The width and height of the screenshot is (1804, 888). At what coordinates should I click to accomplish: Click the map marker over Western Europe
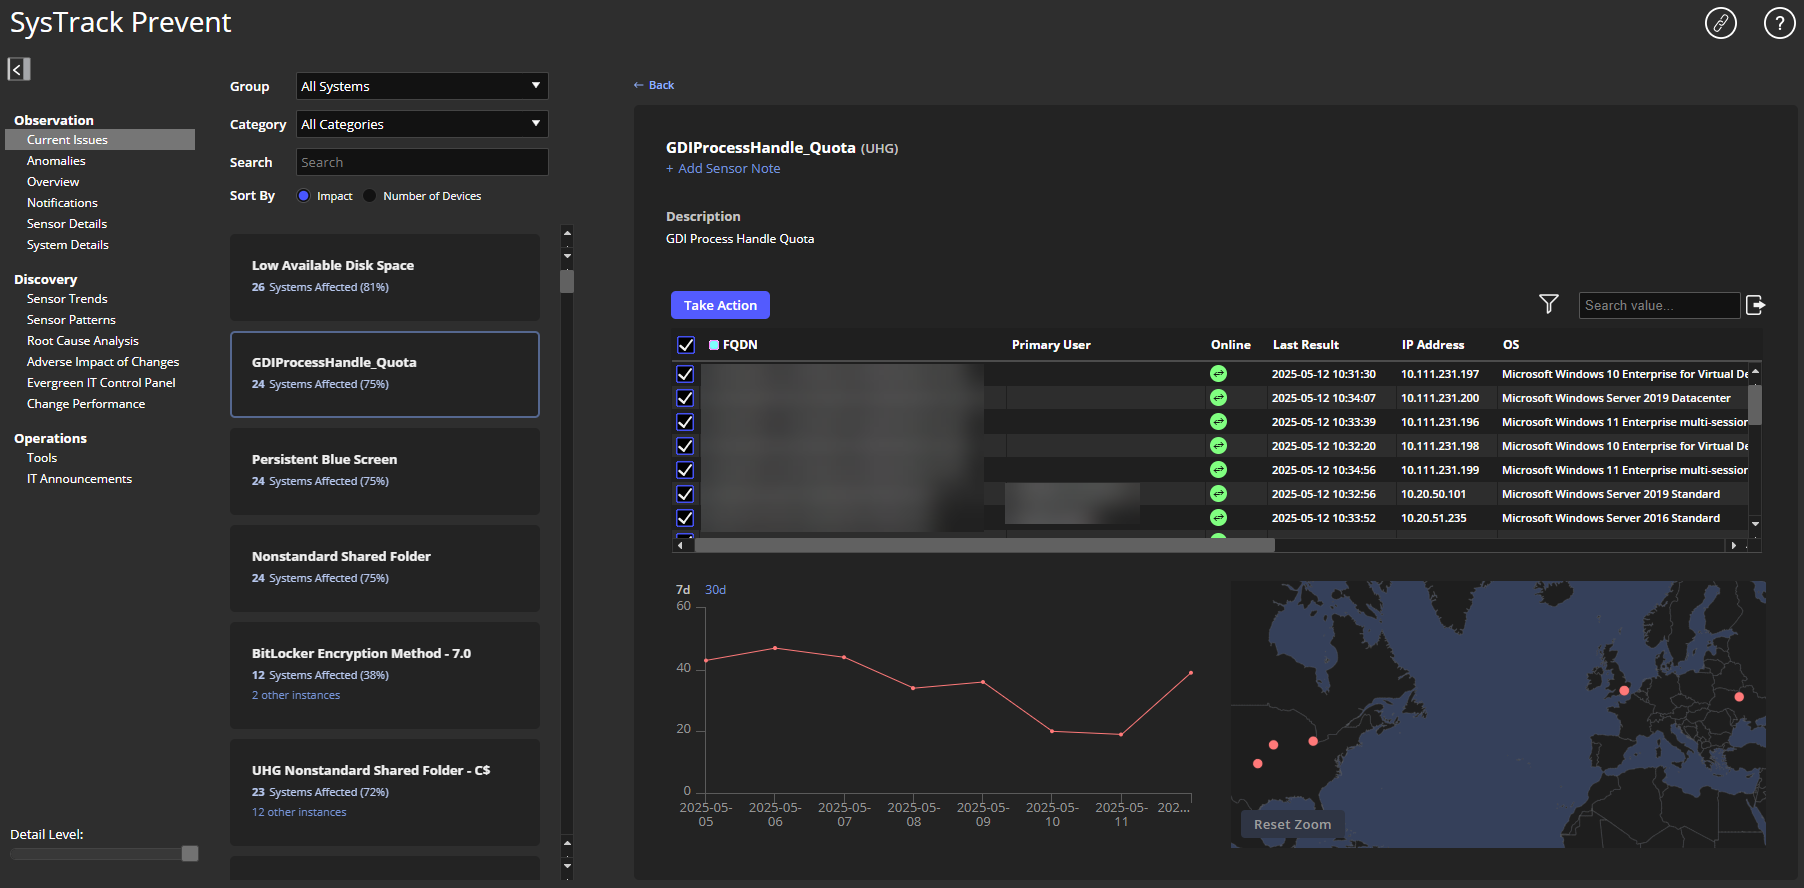tap(1624, 691)
